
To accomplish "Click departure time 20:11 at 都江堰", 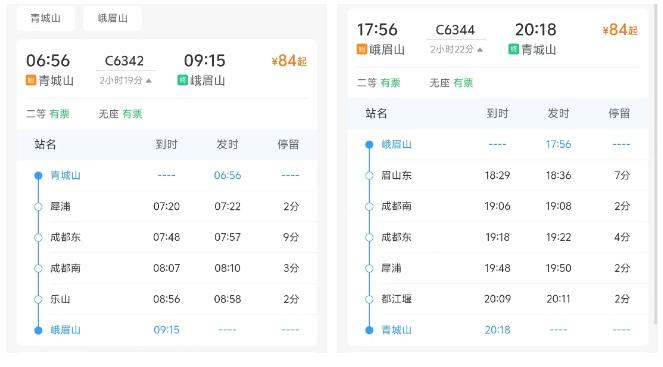I will click(x=559, y=299).
